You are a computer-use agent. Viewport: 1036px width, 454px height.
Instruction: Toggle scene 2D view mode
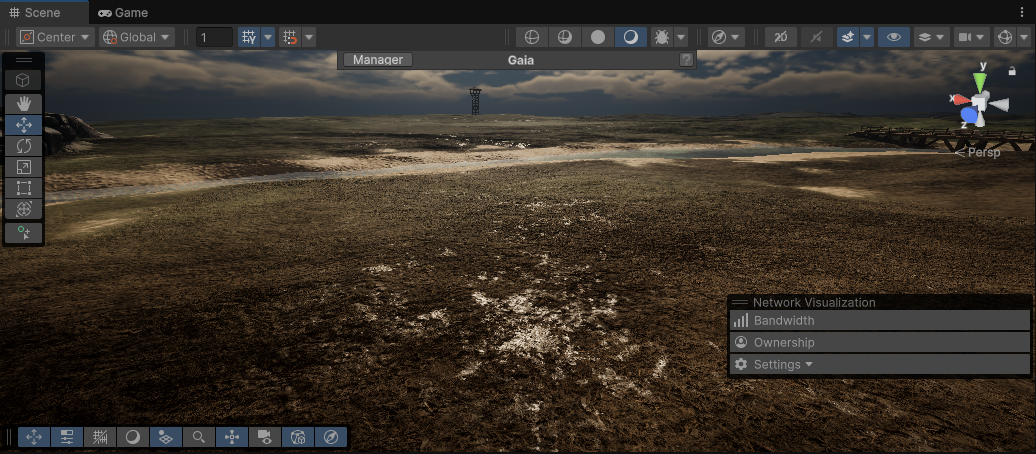pyautogui.click(x=780, y=37)
